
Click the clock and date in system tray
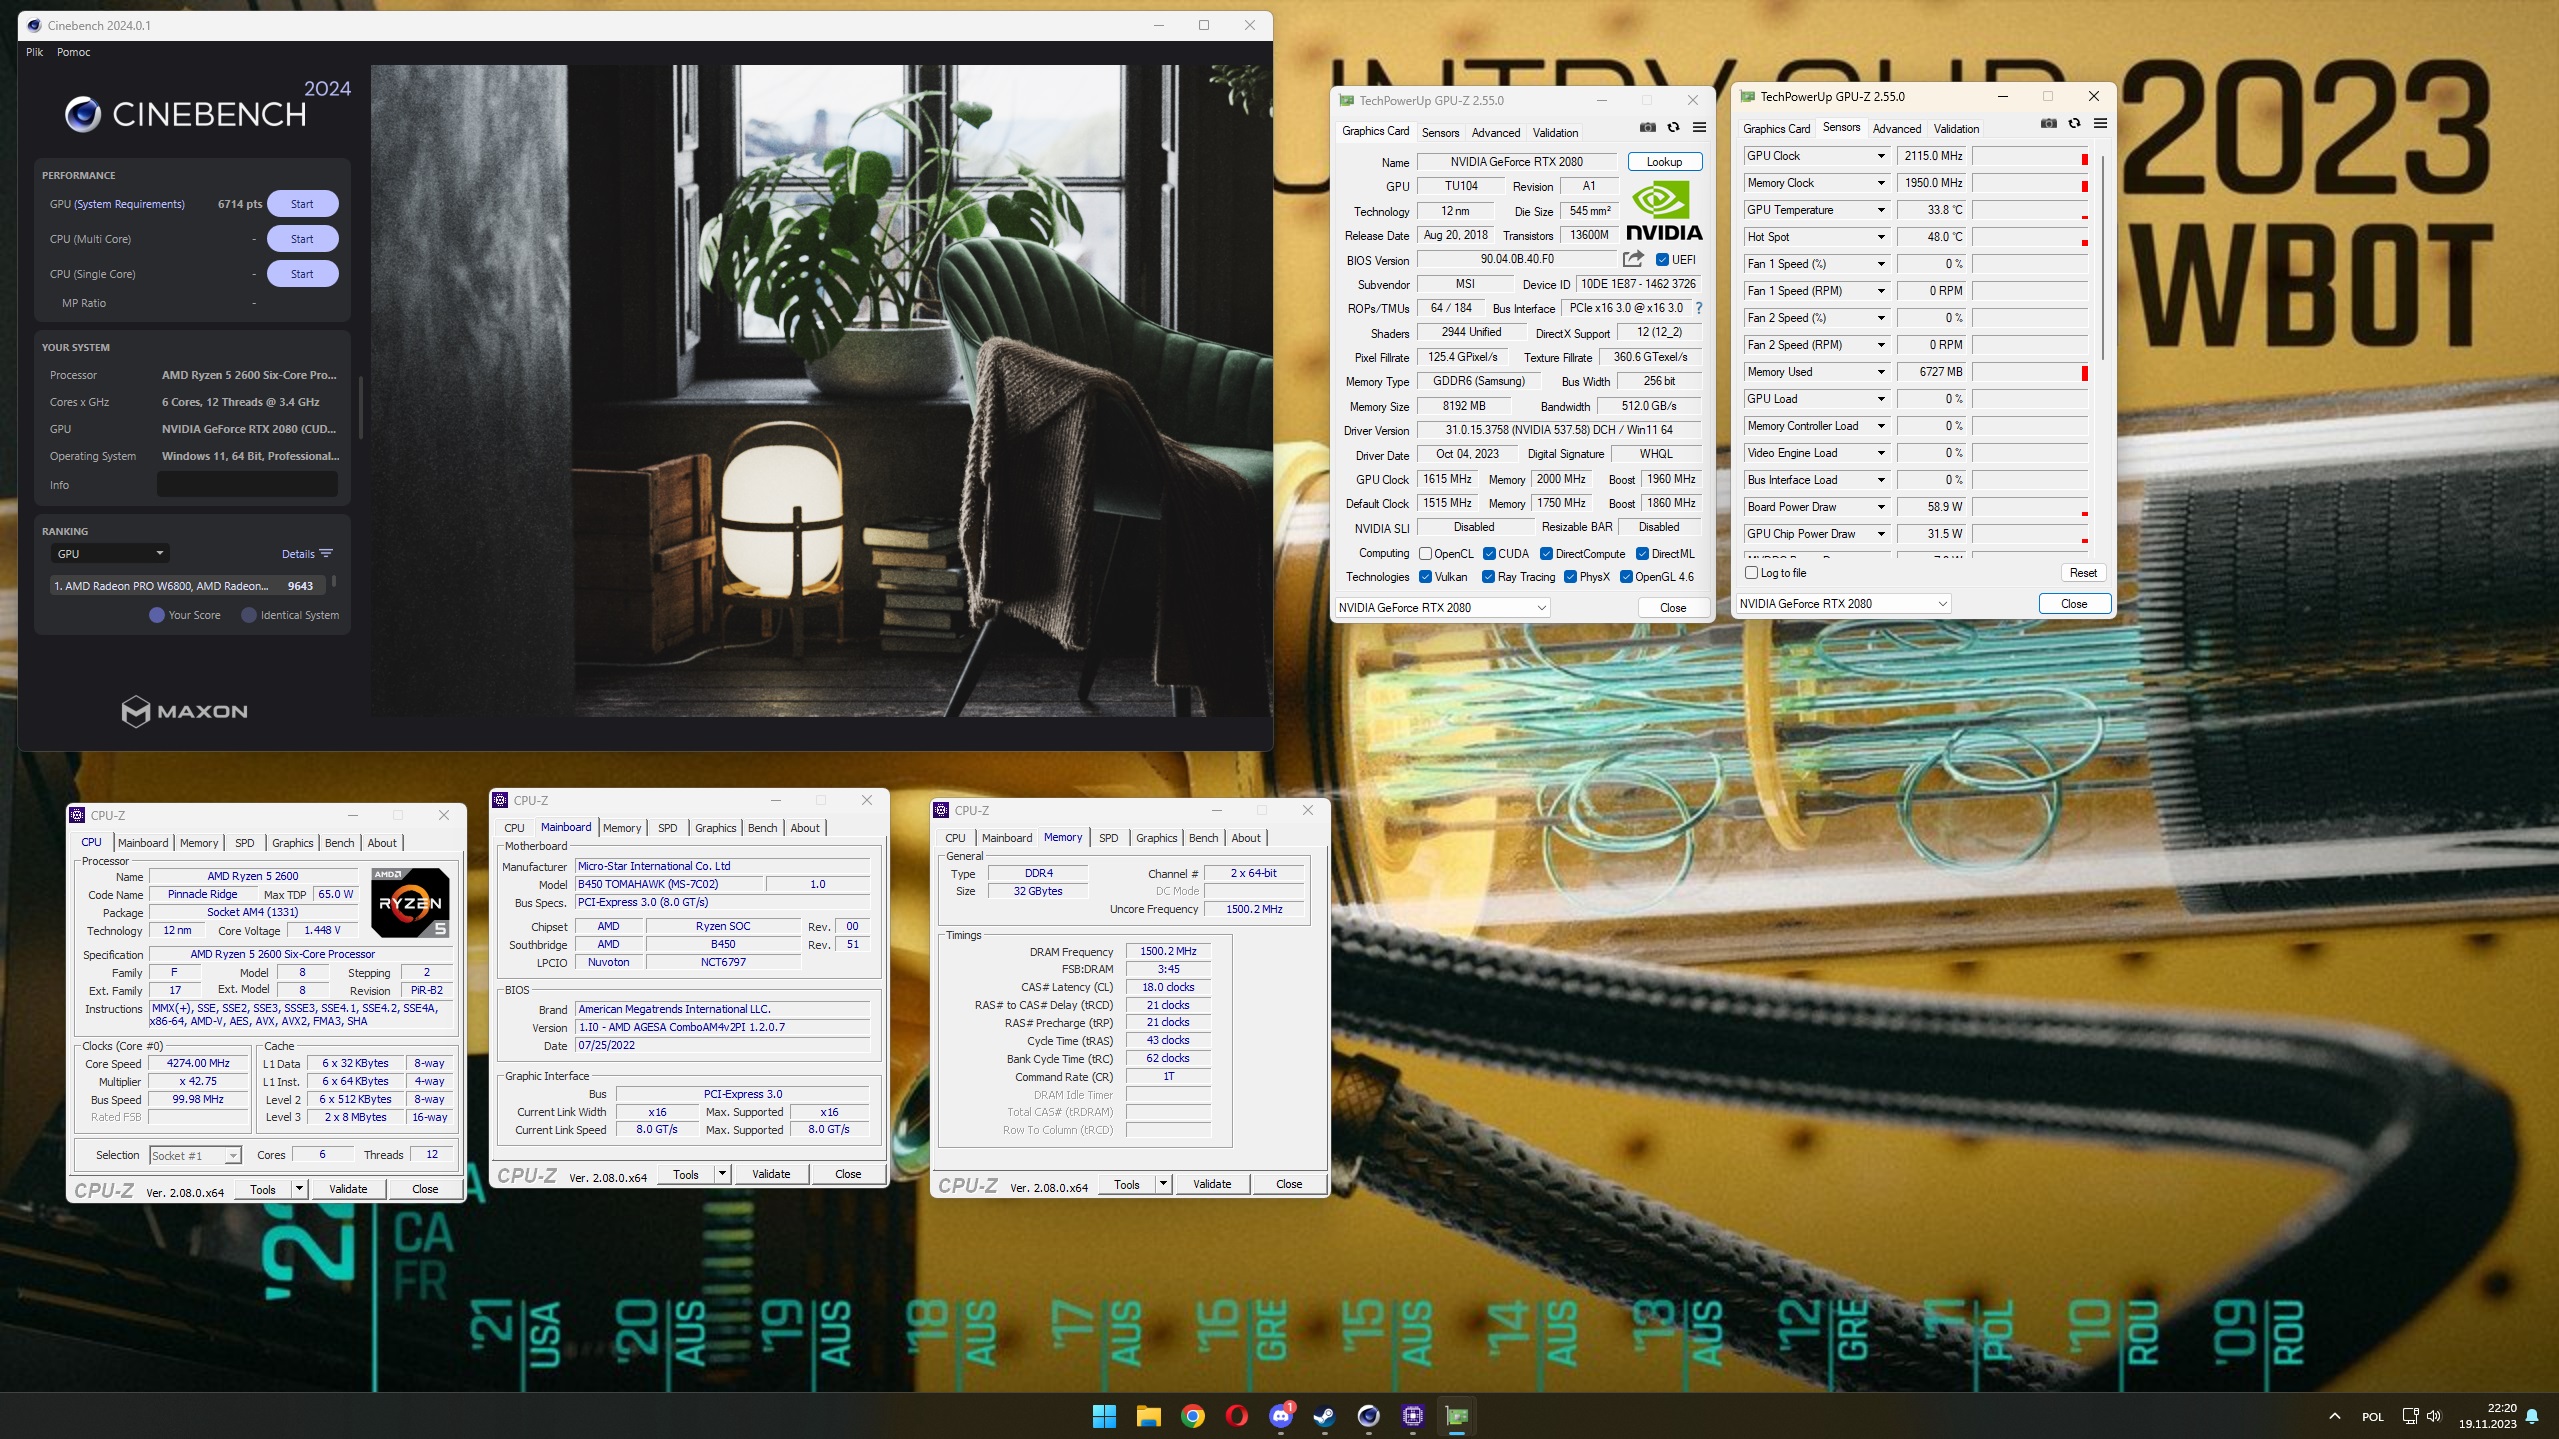(2487, 1416)
